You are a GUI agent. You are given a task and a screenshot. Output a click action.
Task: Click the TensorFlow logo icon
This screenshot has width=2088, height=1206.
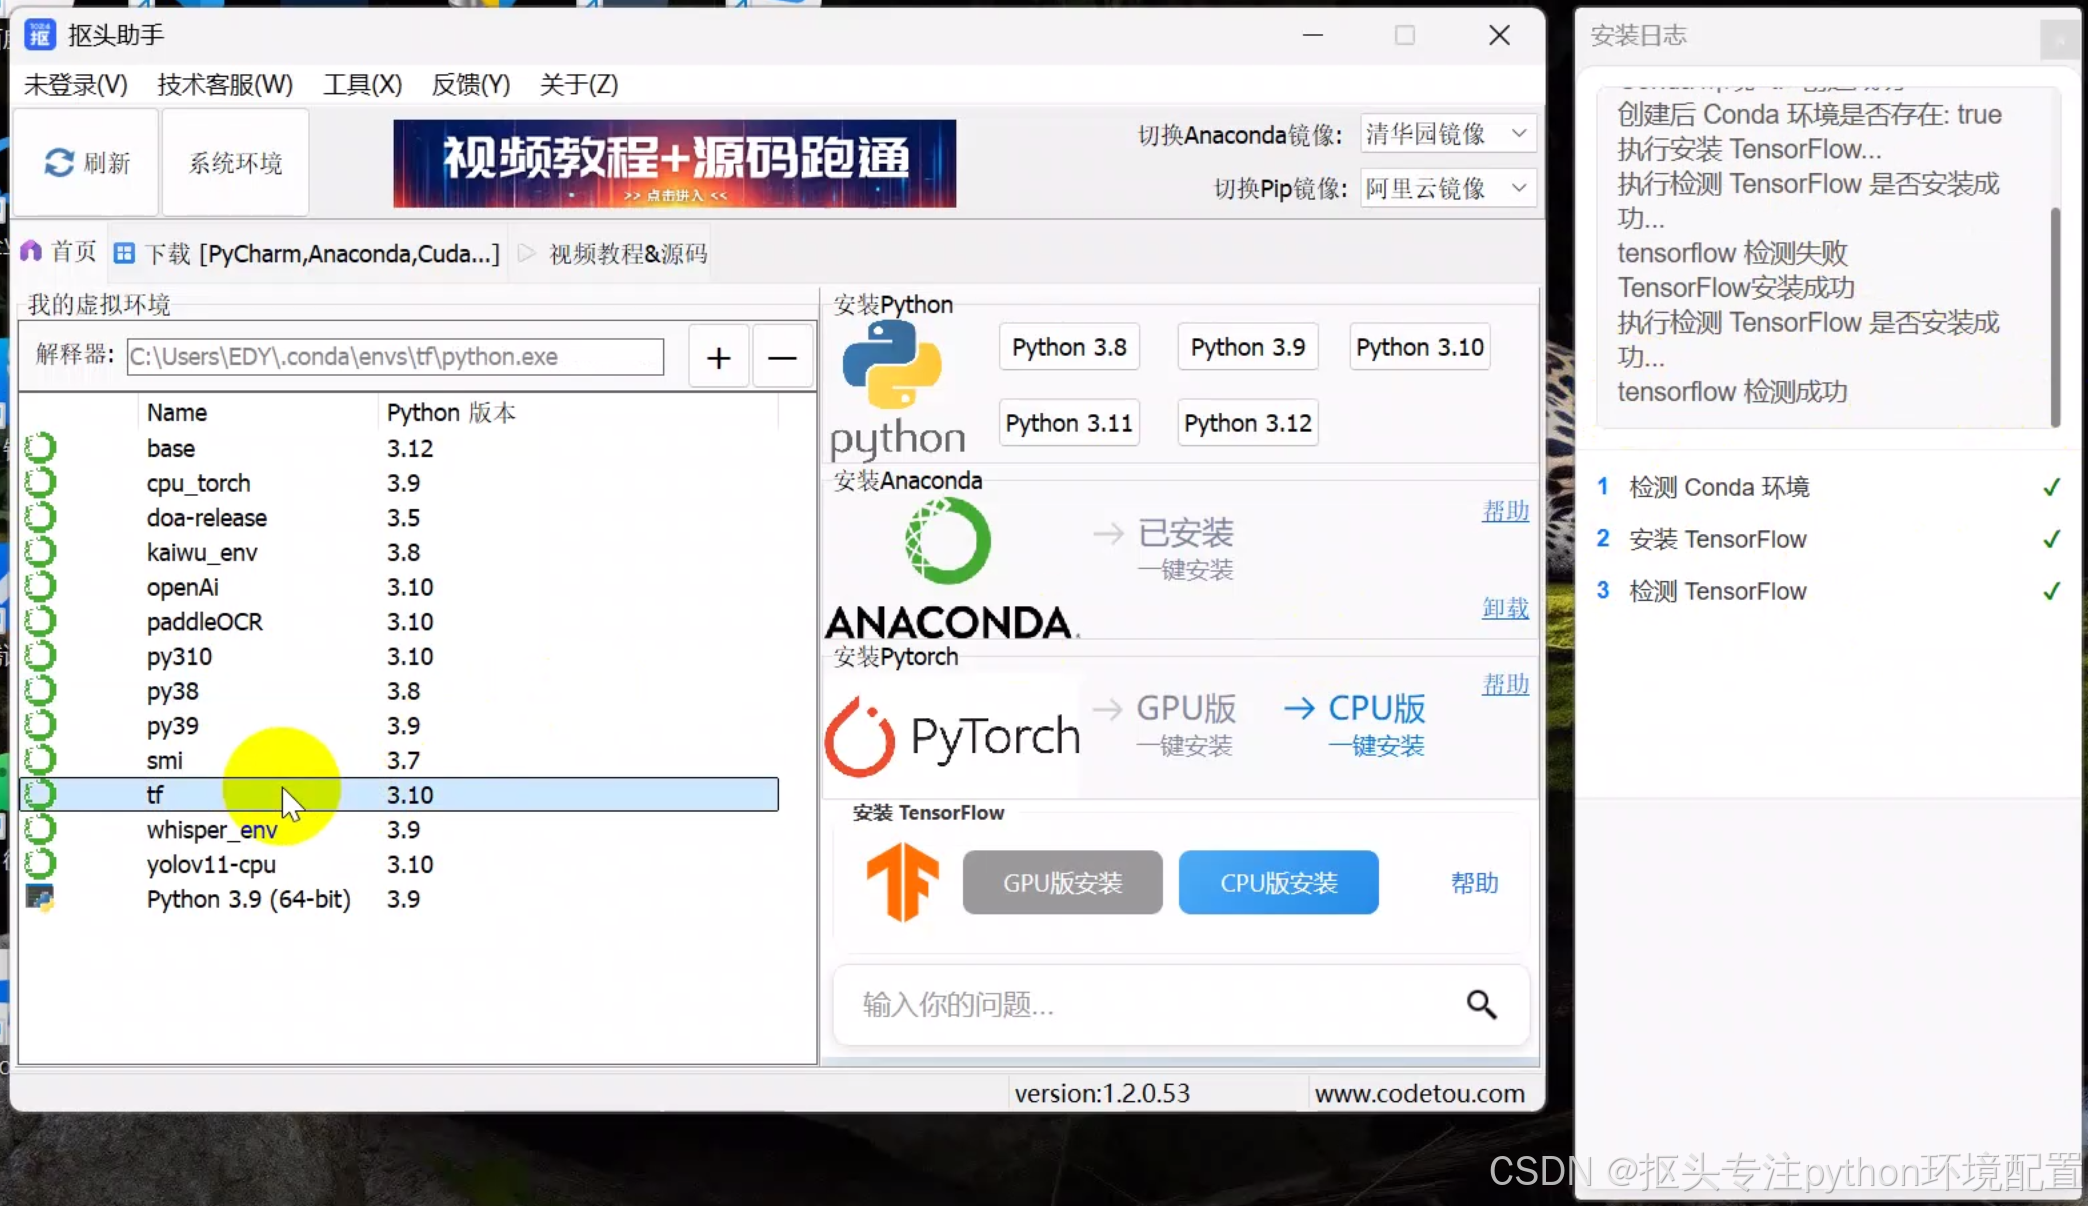[902, 881]
